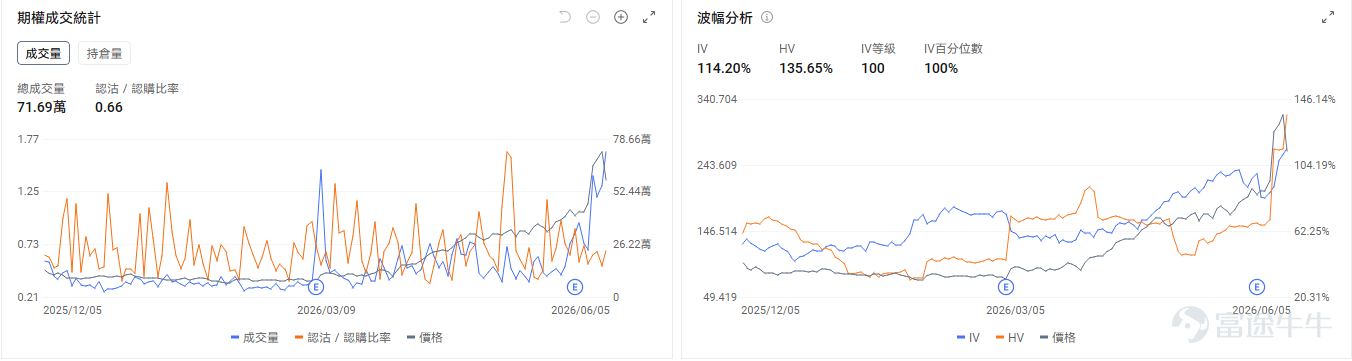This screenshot has width=1352, height=361.
Task: Click the IV等級 label
Action: coord(879,48)
